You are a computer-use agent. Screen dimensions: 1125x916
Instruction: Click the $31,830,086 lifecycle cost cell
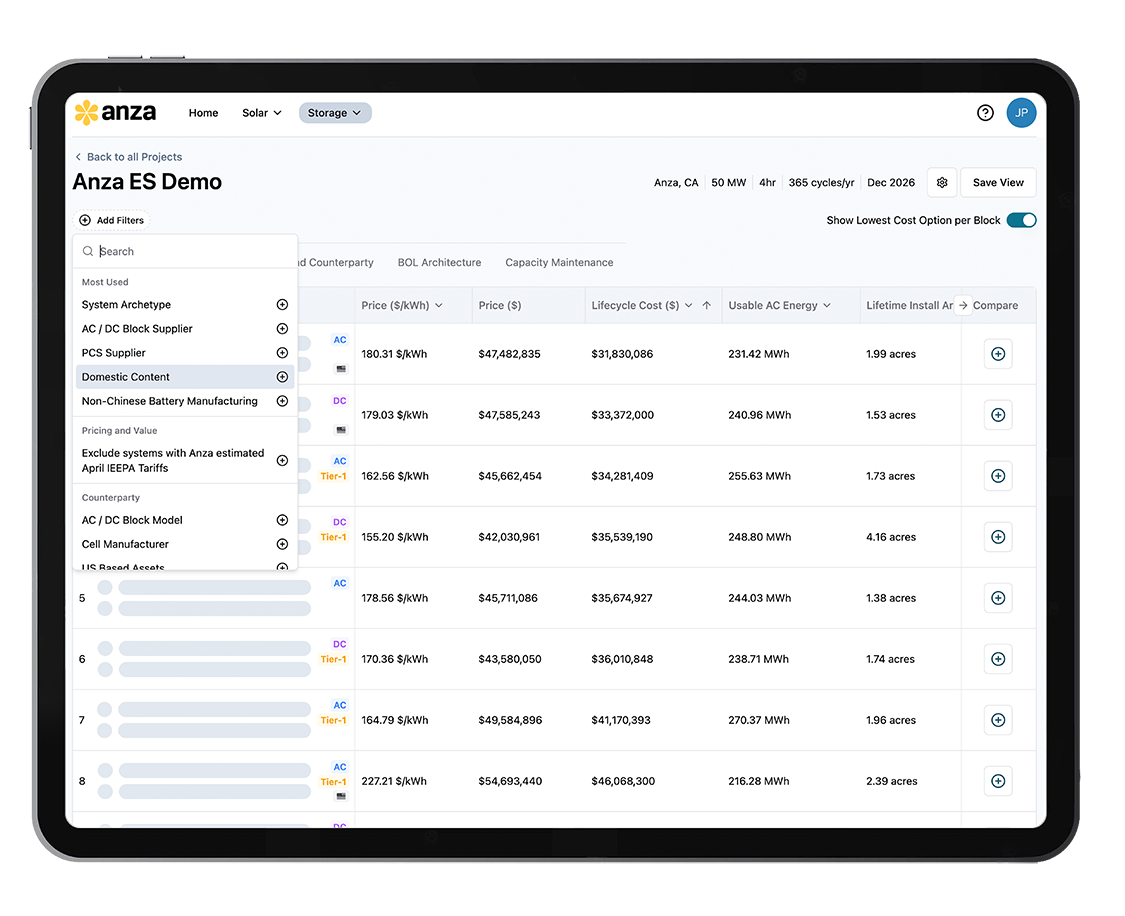point(622,354)
